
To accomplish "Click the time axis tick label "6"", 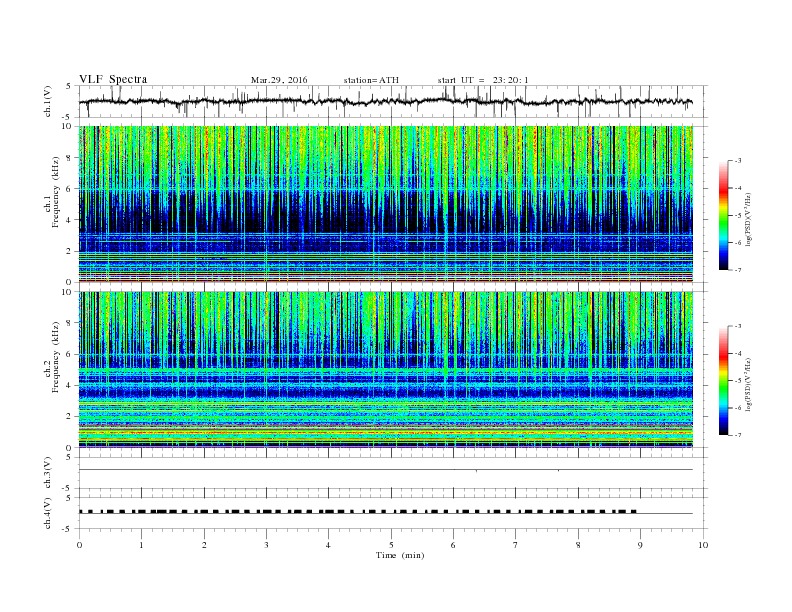I will point(453,545).
